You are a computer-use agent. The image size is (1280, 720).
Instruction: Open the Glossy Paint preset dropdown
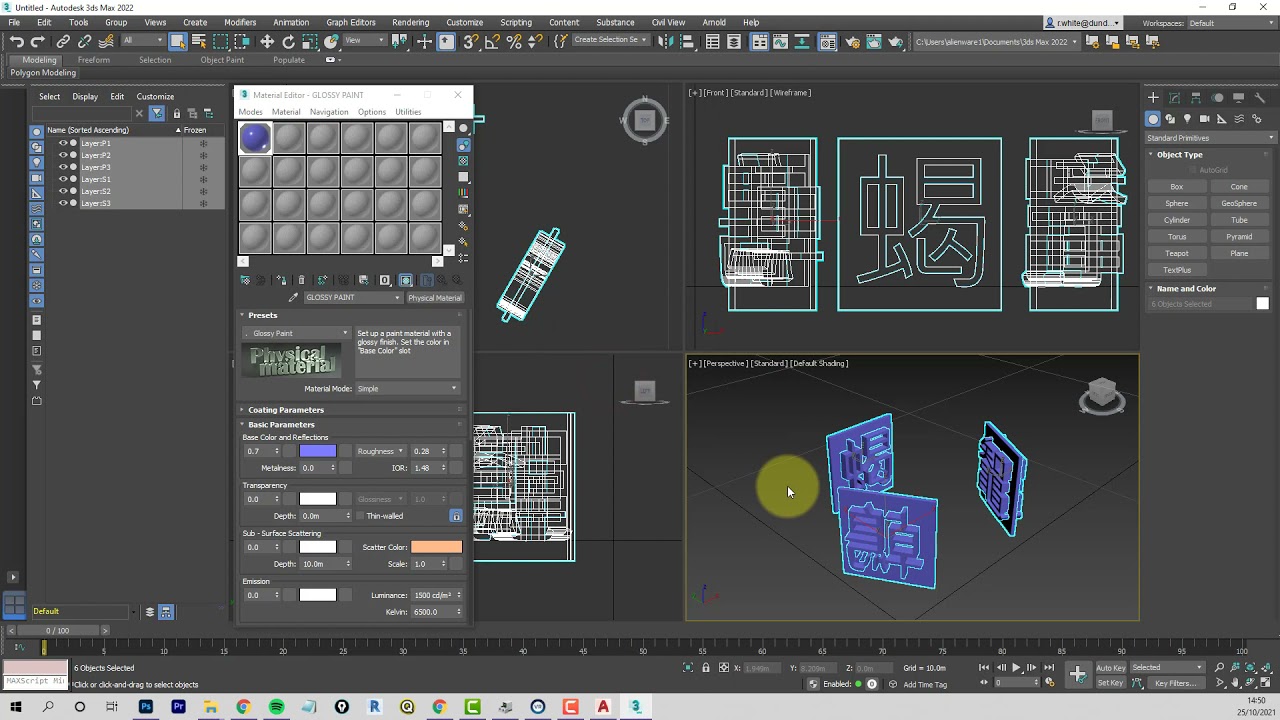click(298, 333)
